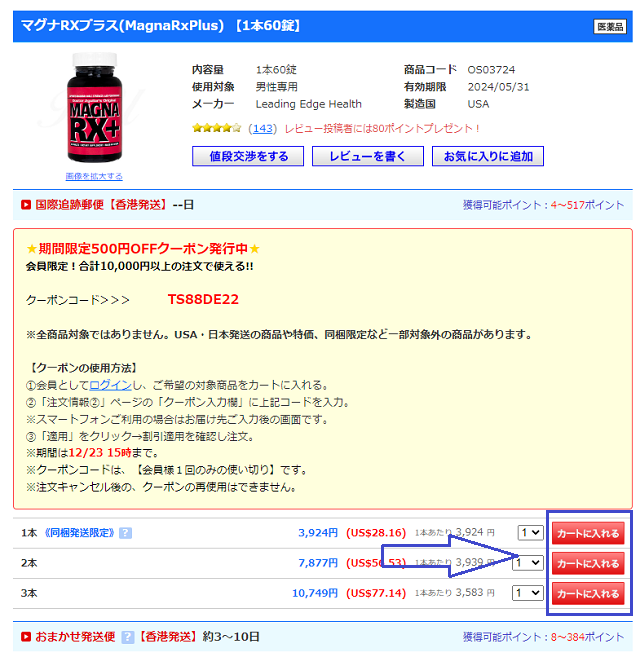Click the 獲得可能ポイント：8〜384ポイント text
This screenshot has width=640, height=657.
[543, 637]
